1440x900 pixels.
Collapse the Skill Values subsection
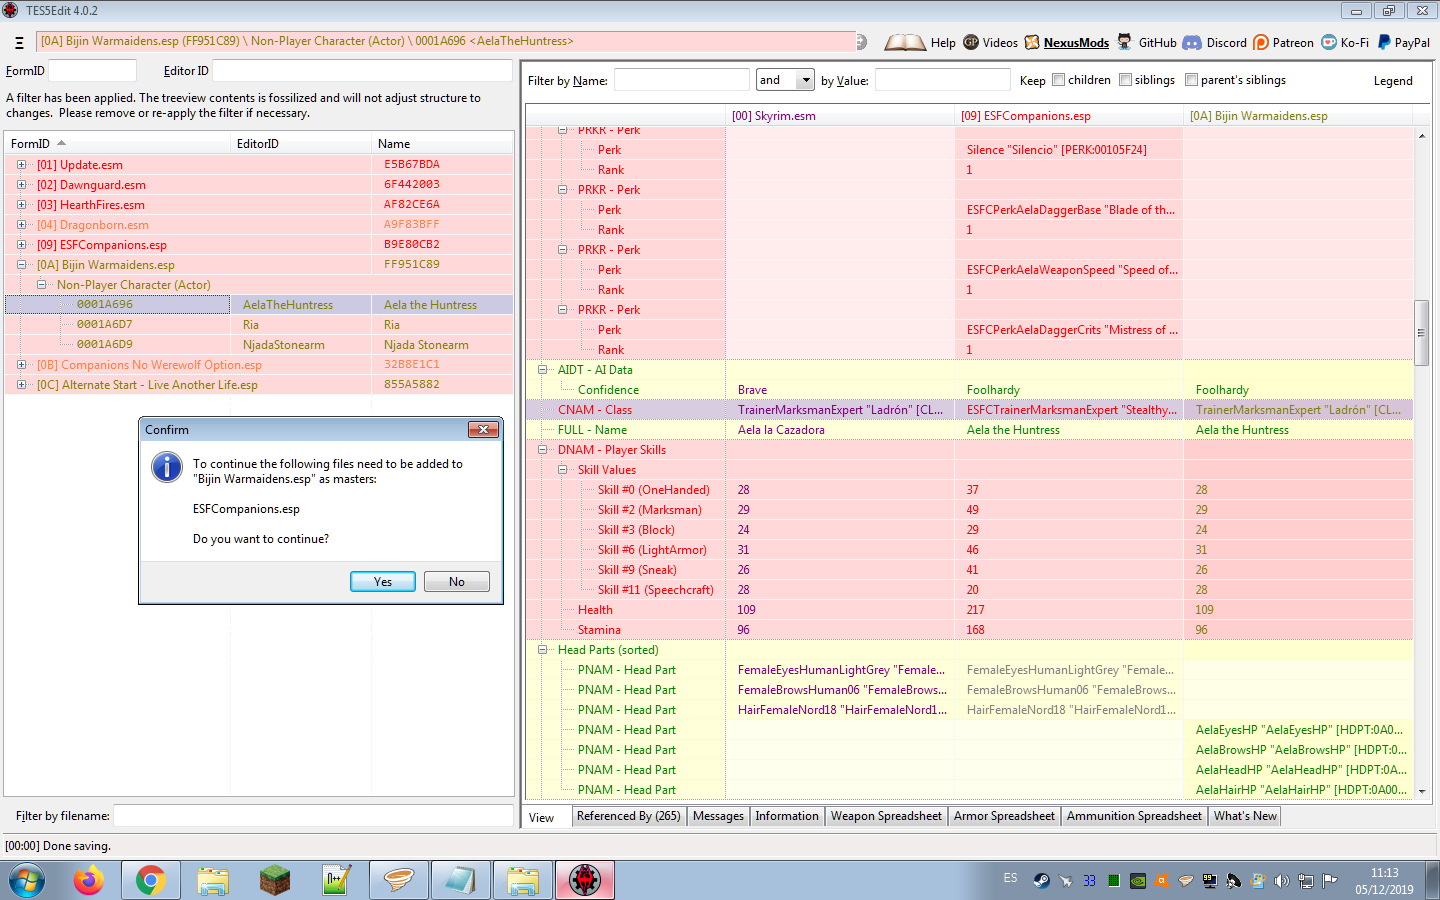pyautogui.click(x=563, y=470)
